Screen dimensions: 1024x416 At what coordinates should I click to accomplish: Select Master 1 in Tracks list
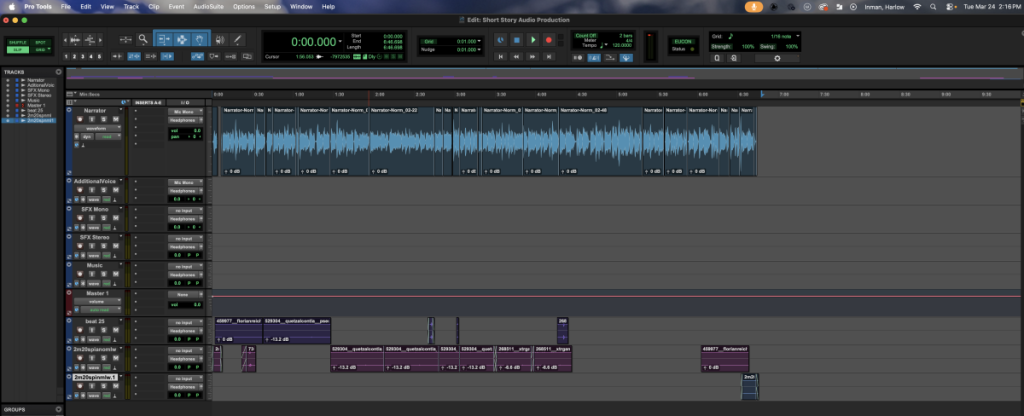[36, 105]
